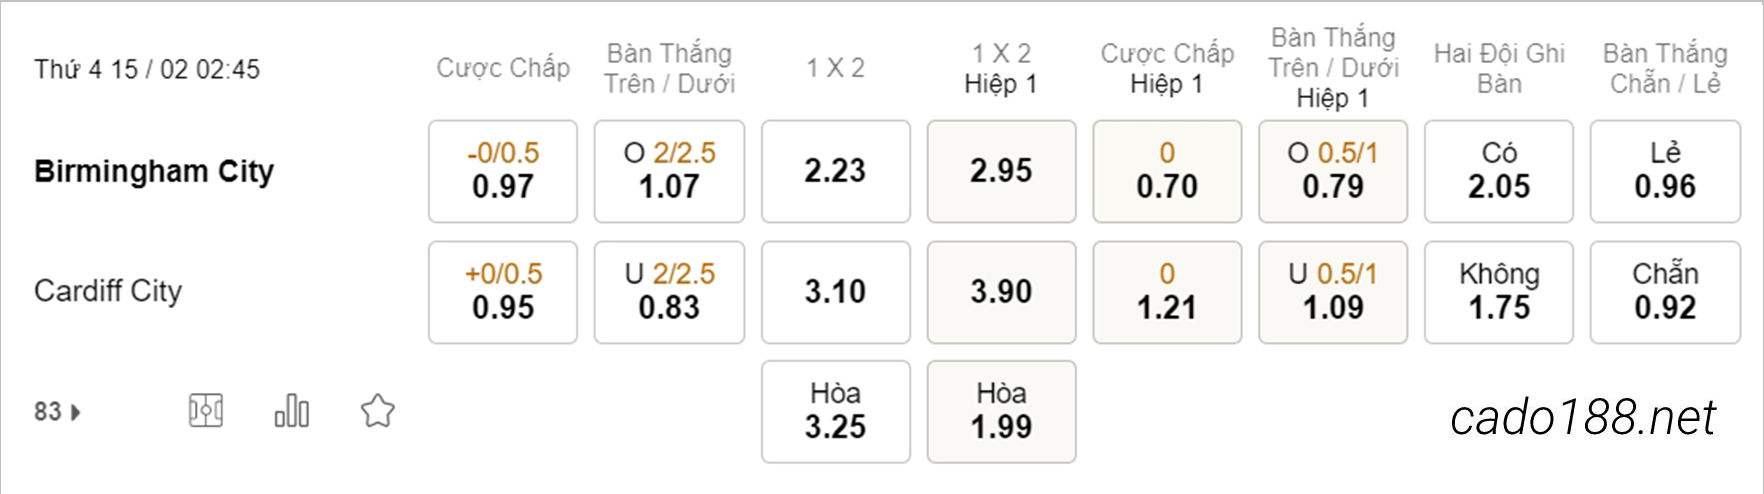
Task: Pick Over 2/2.5 goals at 1.07
Action: pyautogui.click(x=669, y=171)
